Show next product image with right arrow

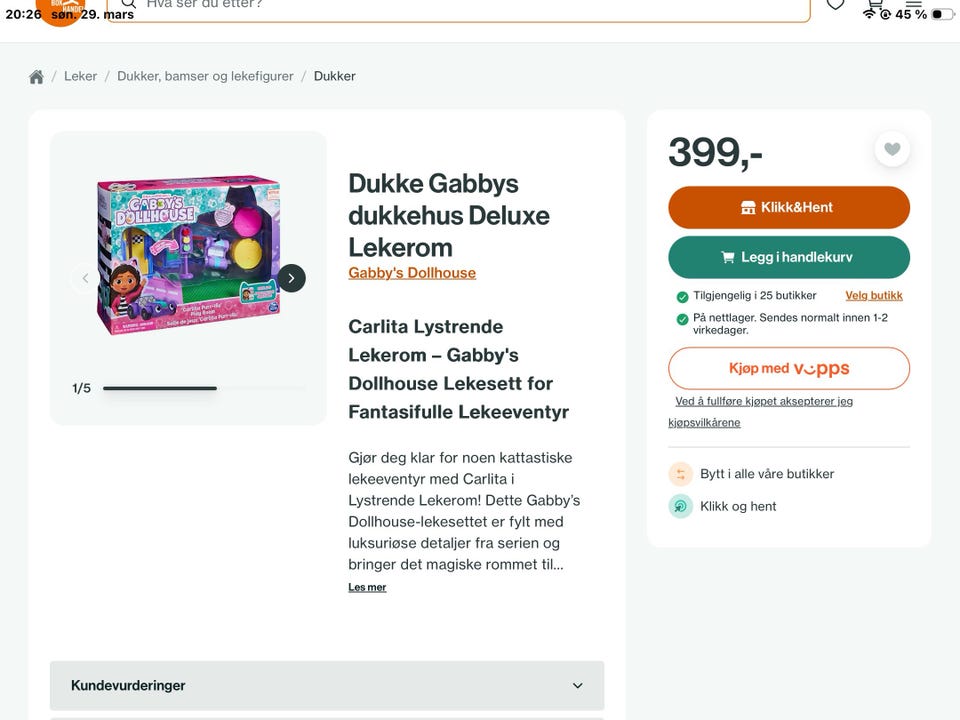(x=291, y=277)
